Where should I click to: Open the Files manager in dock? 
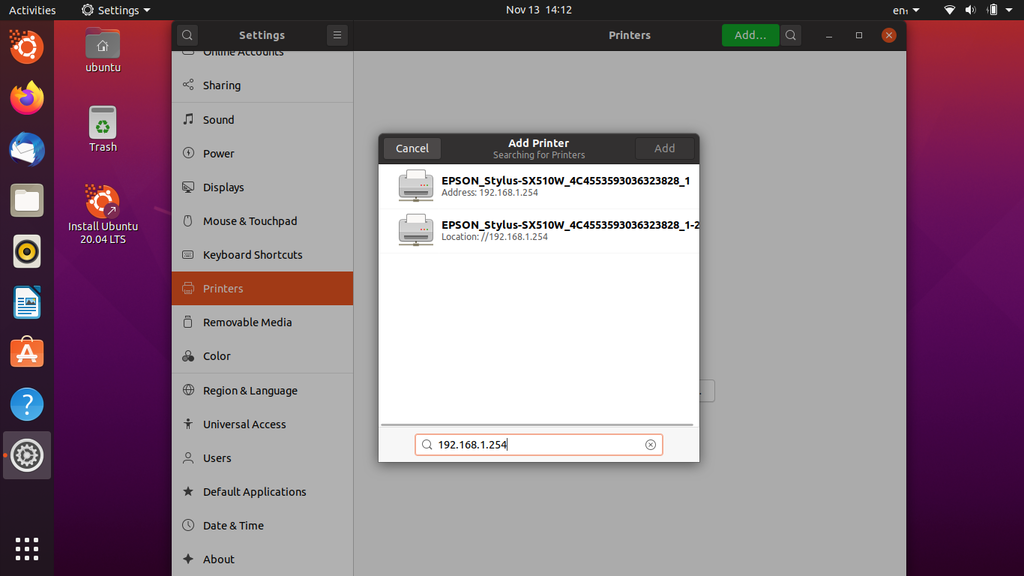click(27, 200)
